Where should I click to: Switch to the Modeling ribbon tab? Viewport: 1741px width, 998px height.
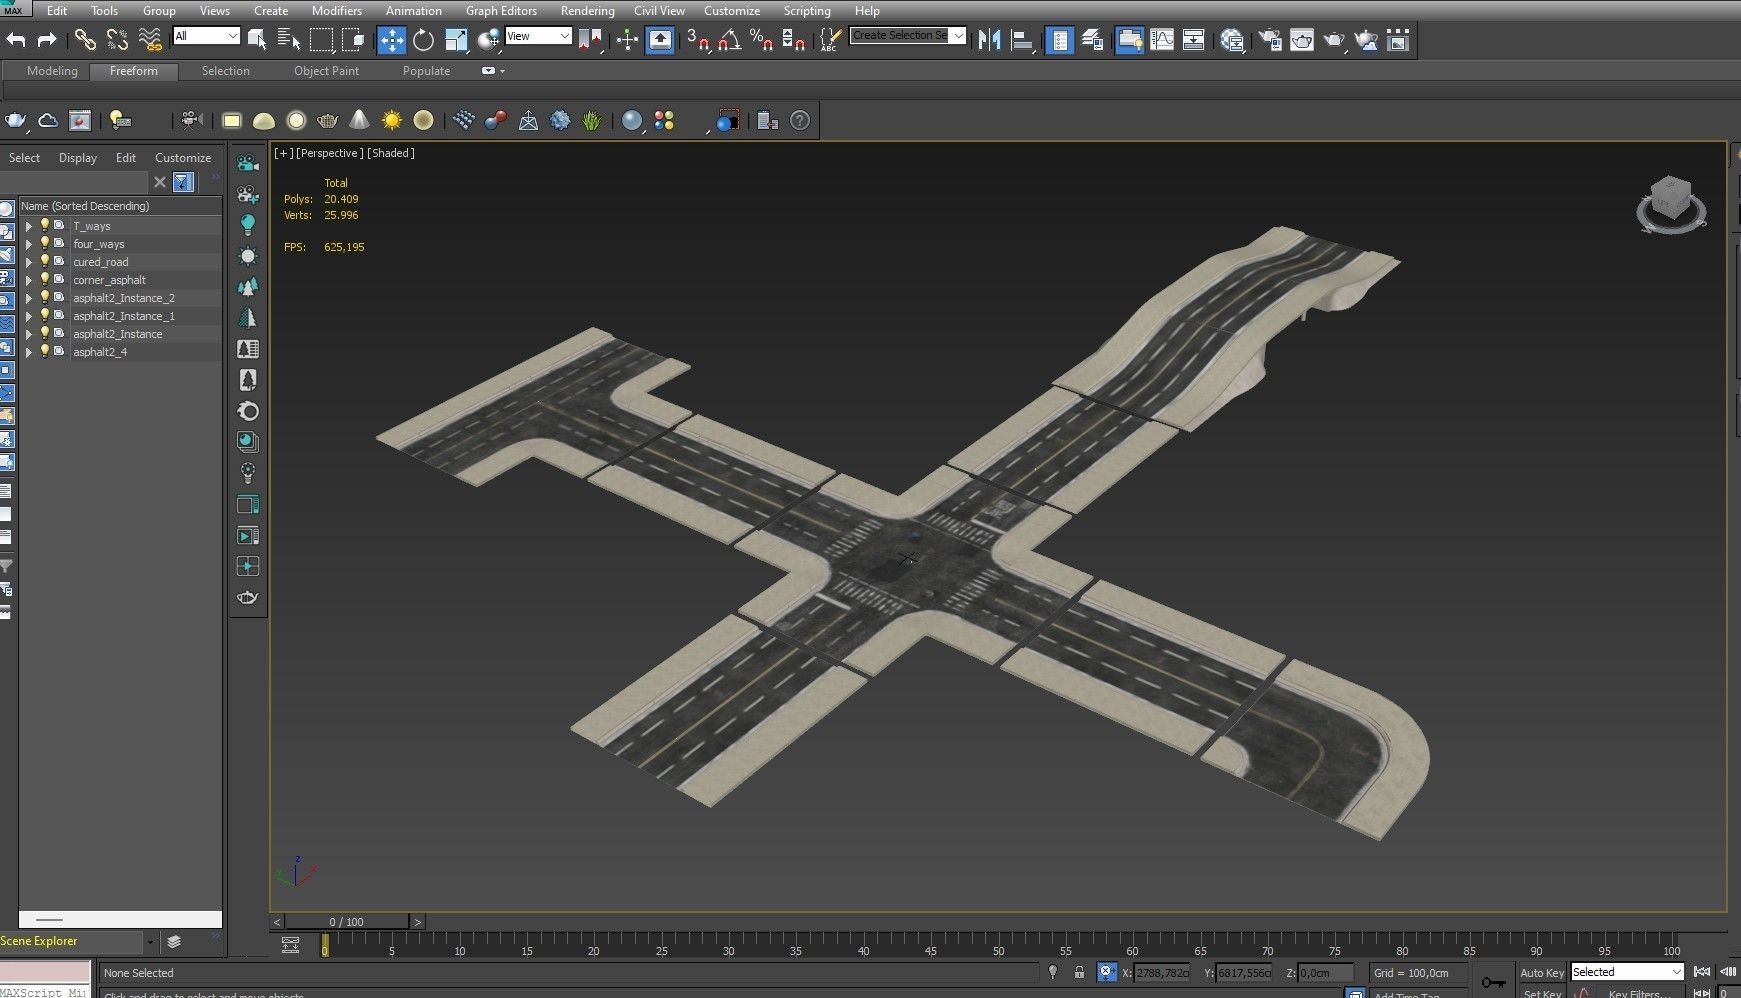[52, 71]
